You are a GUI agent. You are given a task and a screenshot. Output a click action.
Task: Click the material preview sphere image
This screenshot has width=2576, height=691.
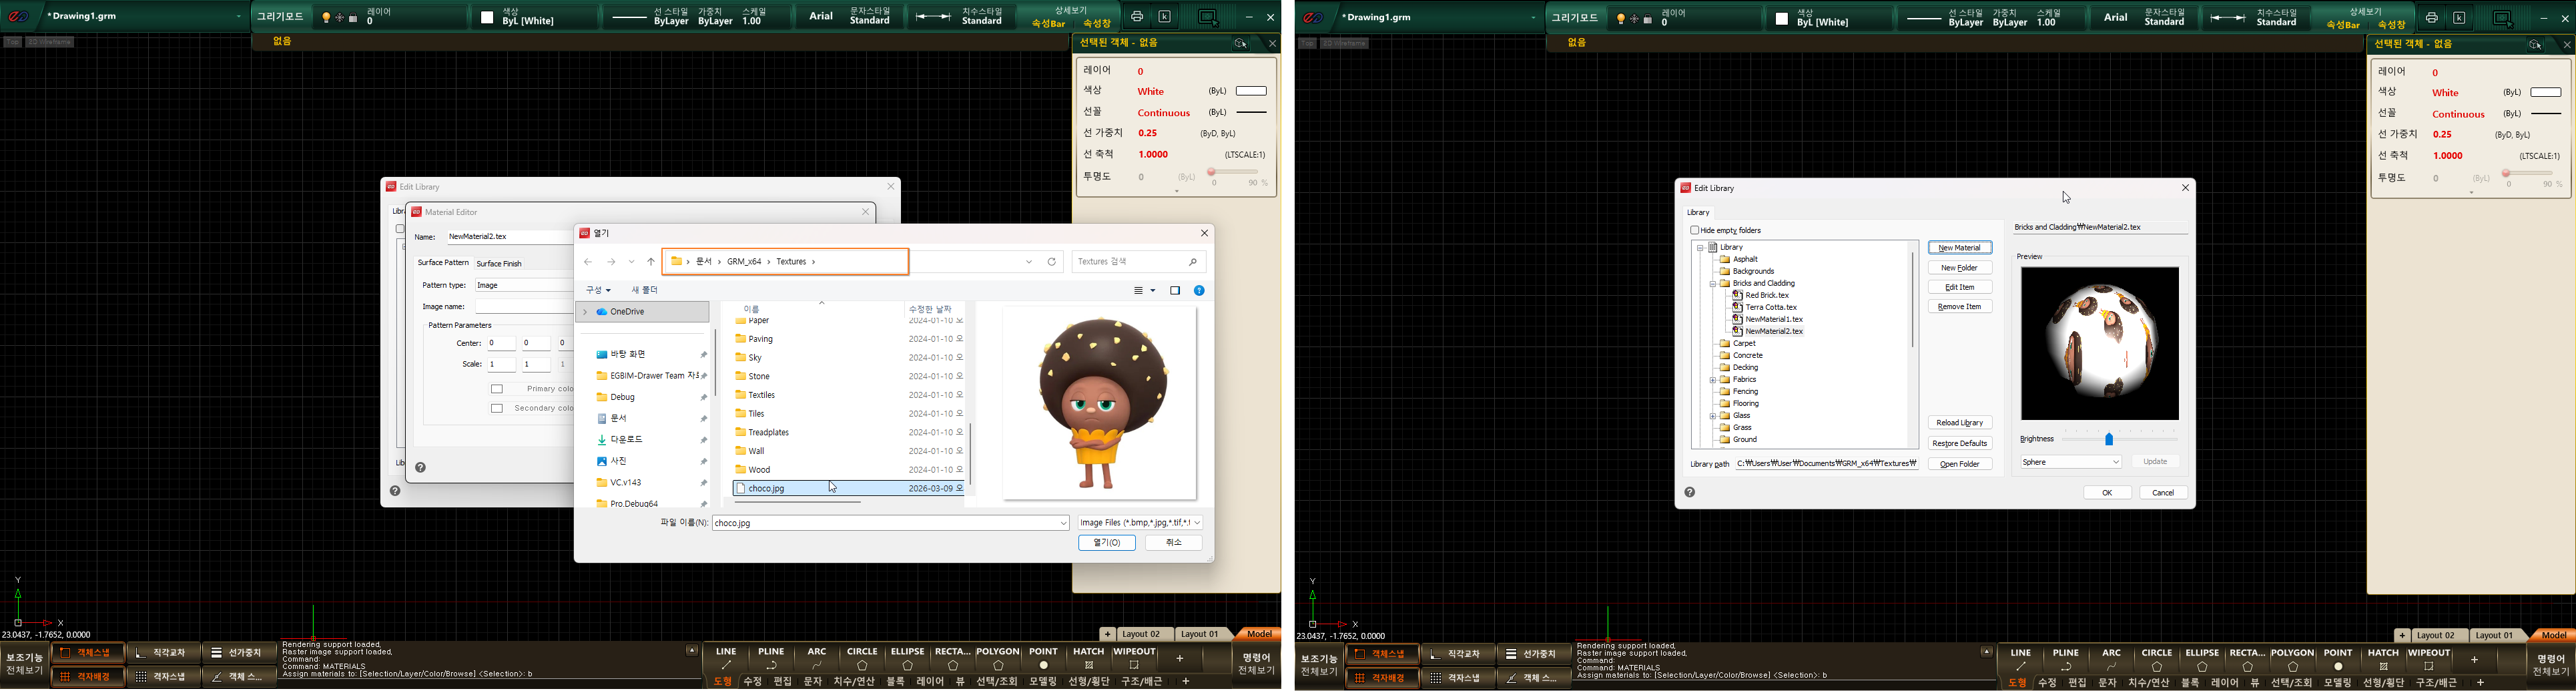point(2100,343)
